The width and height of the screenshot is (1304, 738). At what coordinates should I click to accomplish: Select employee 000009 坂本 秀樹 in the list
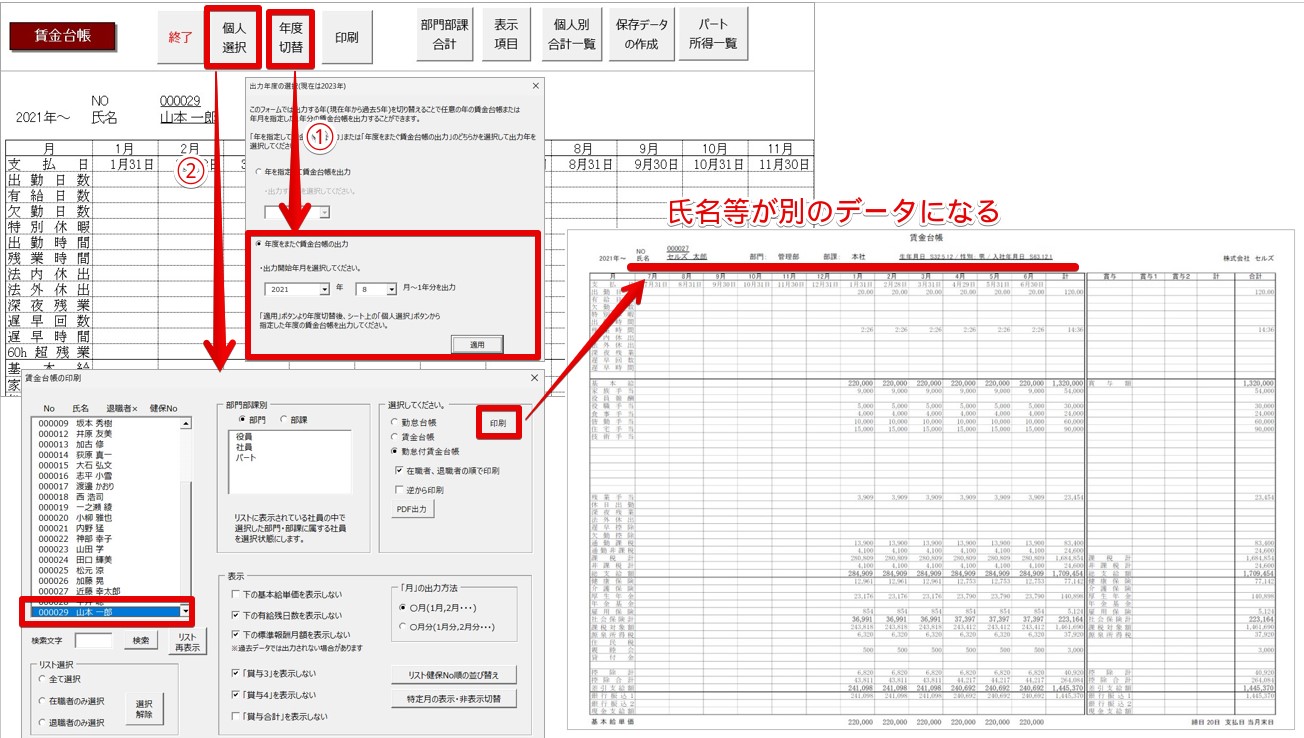pyautogui.click(x=107, y=423)
